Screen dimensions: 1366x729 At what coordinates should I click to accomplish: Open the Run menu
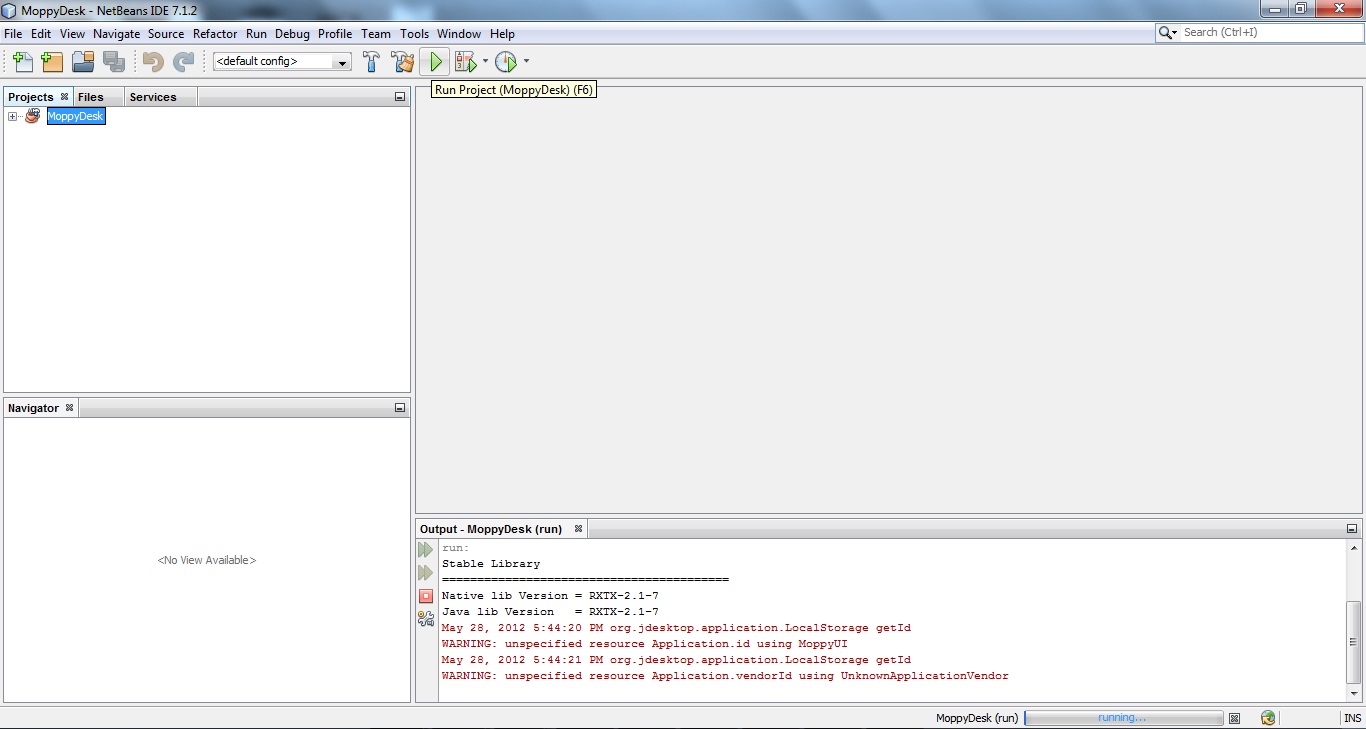(256, 34)
